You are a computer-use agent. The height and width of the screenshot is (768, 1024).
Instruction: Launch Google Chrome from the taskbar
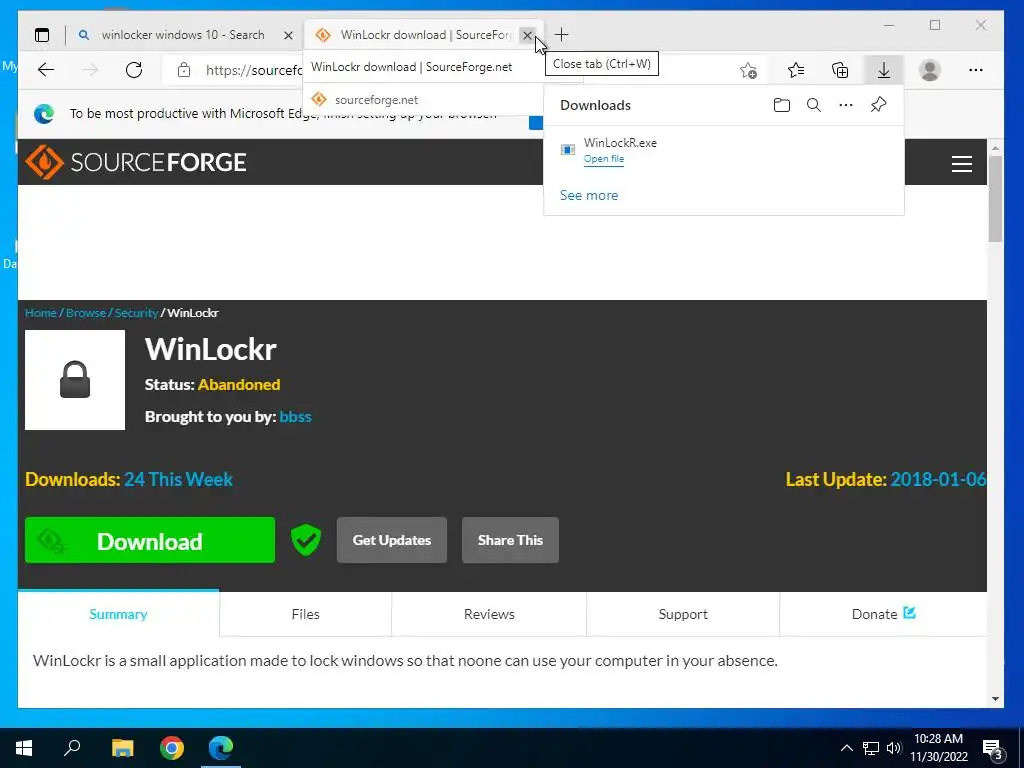172,748
